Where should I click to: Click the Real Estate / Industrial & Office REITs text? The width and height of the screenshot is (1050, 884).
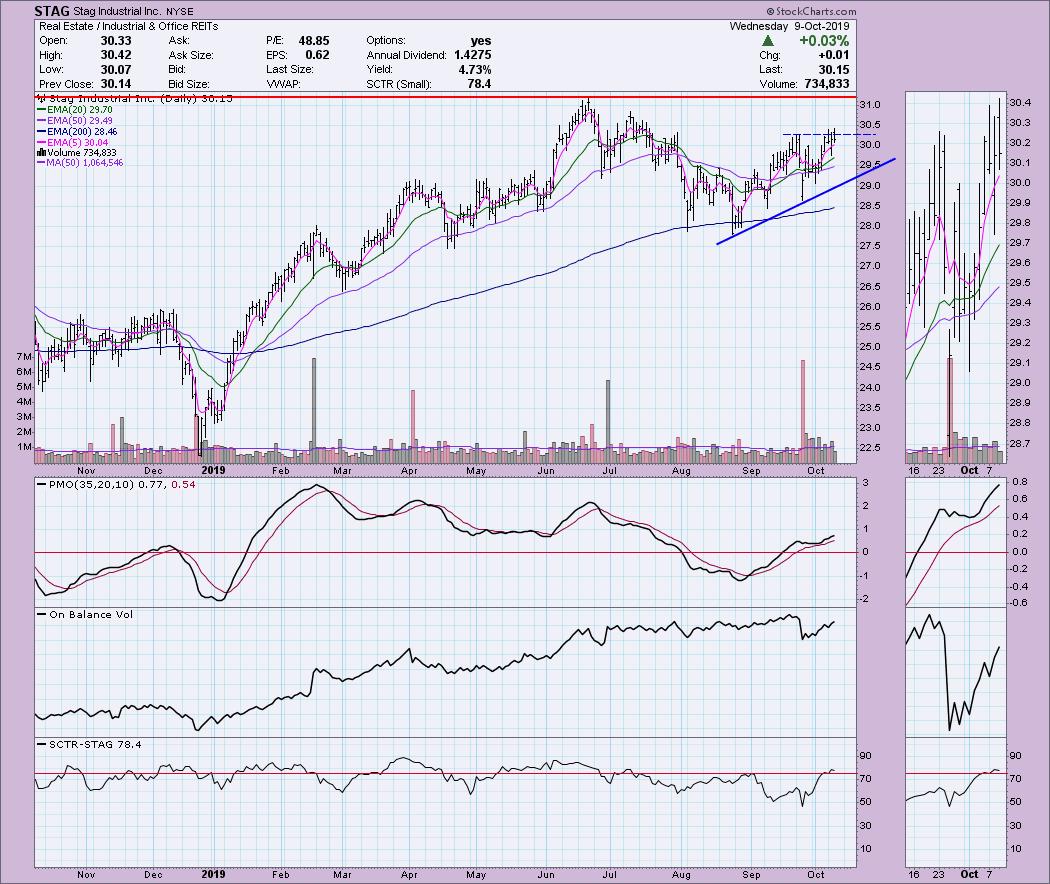pyautogui.click(x=129, y=26)
